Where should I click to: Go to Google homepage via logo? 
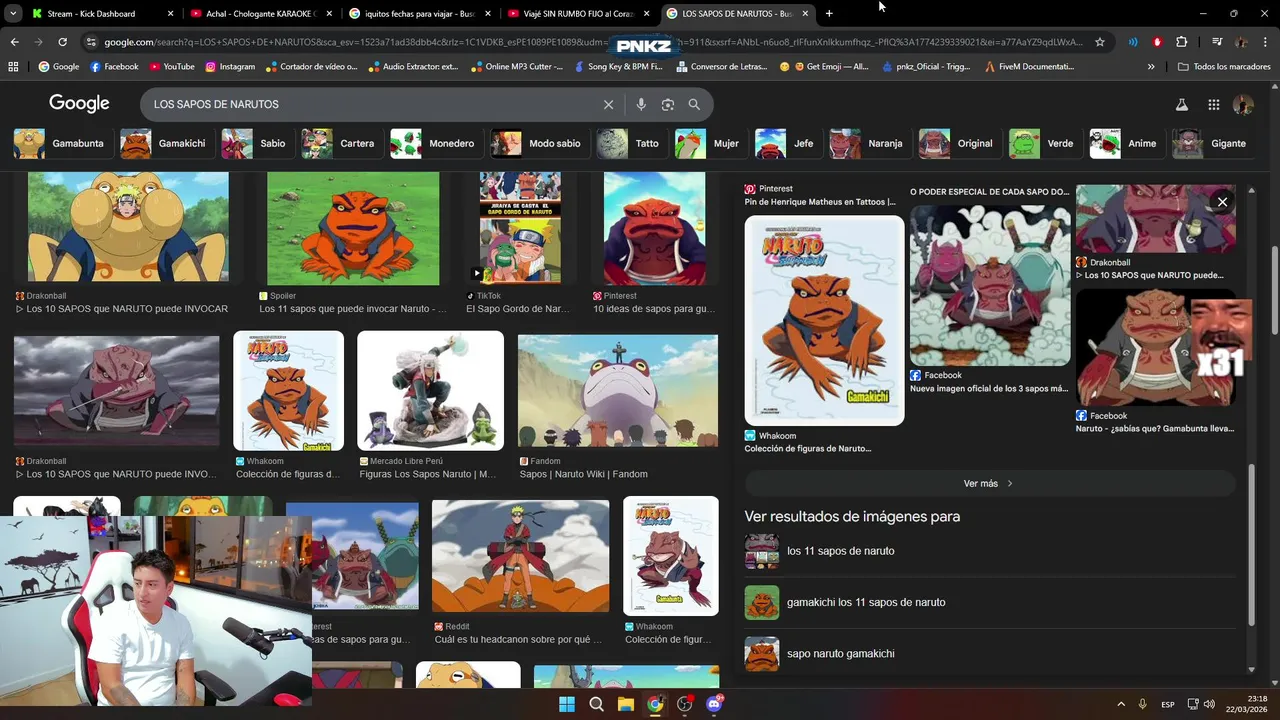(x=79, y=104)
